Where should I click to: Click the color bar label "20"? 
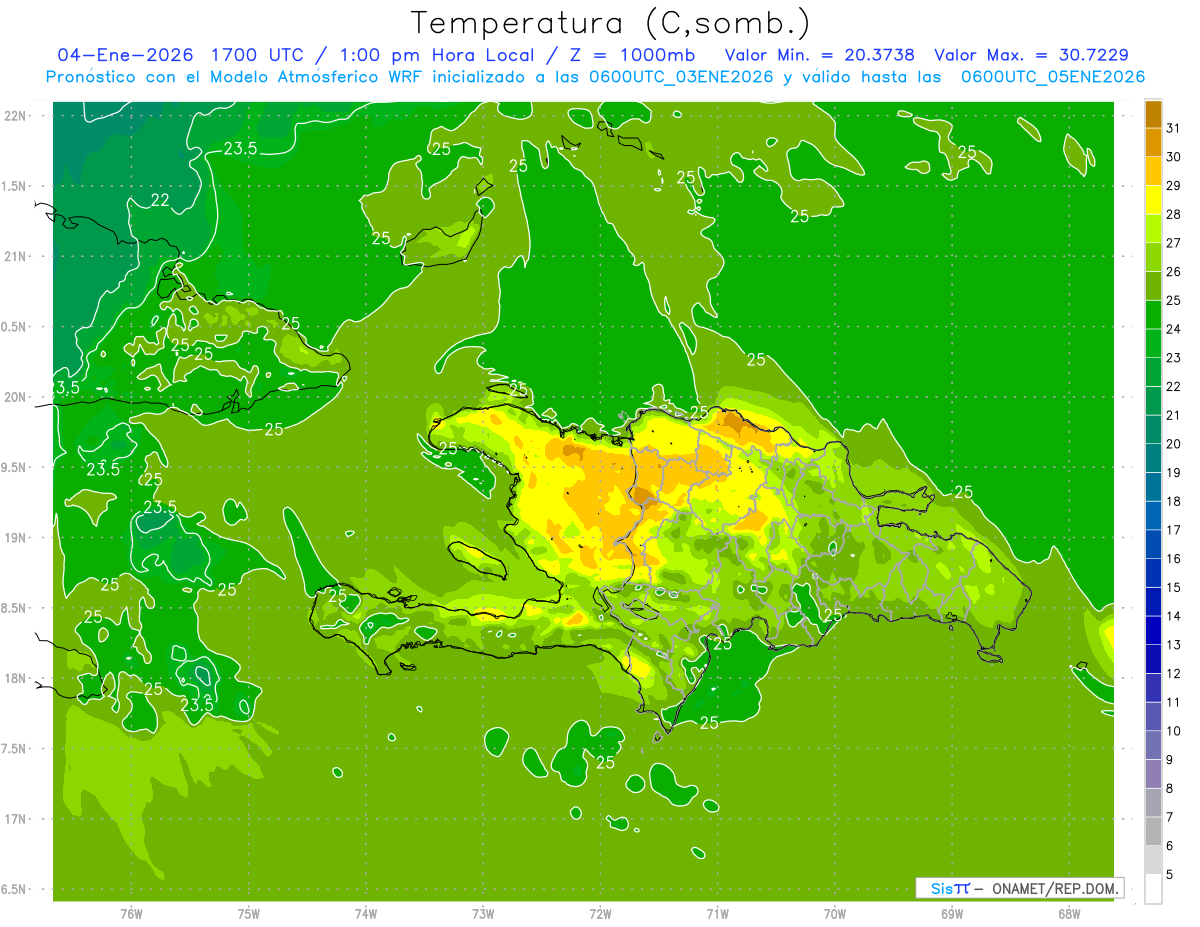coord(1173,444)
